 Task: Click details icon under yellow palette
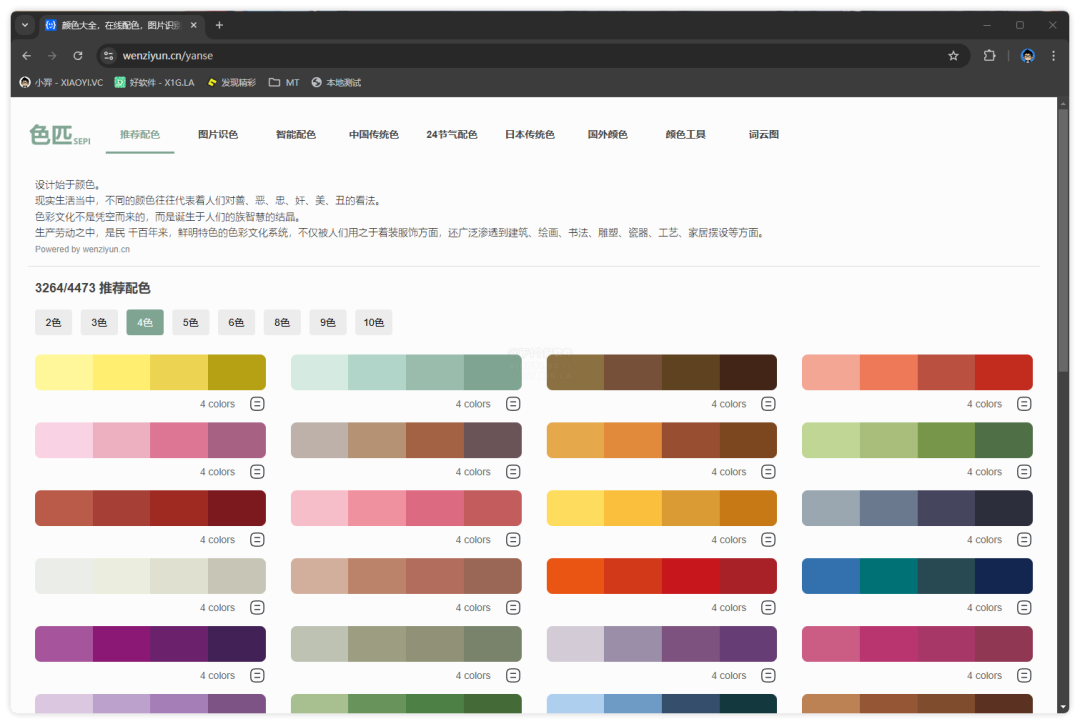click(257, 404)
